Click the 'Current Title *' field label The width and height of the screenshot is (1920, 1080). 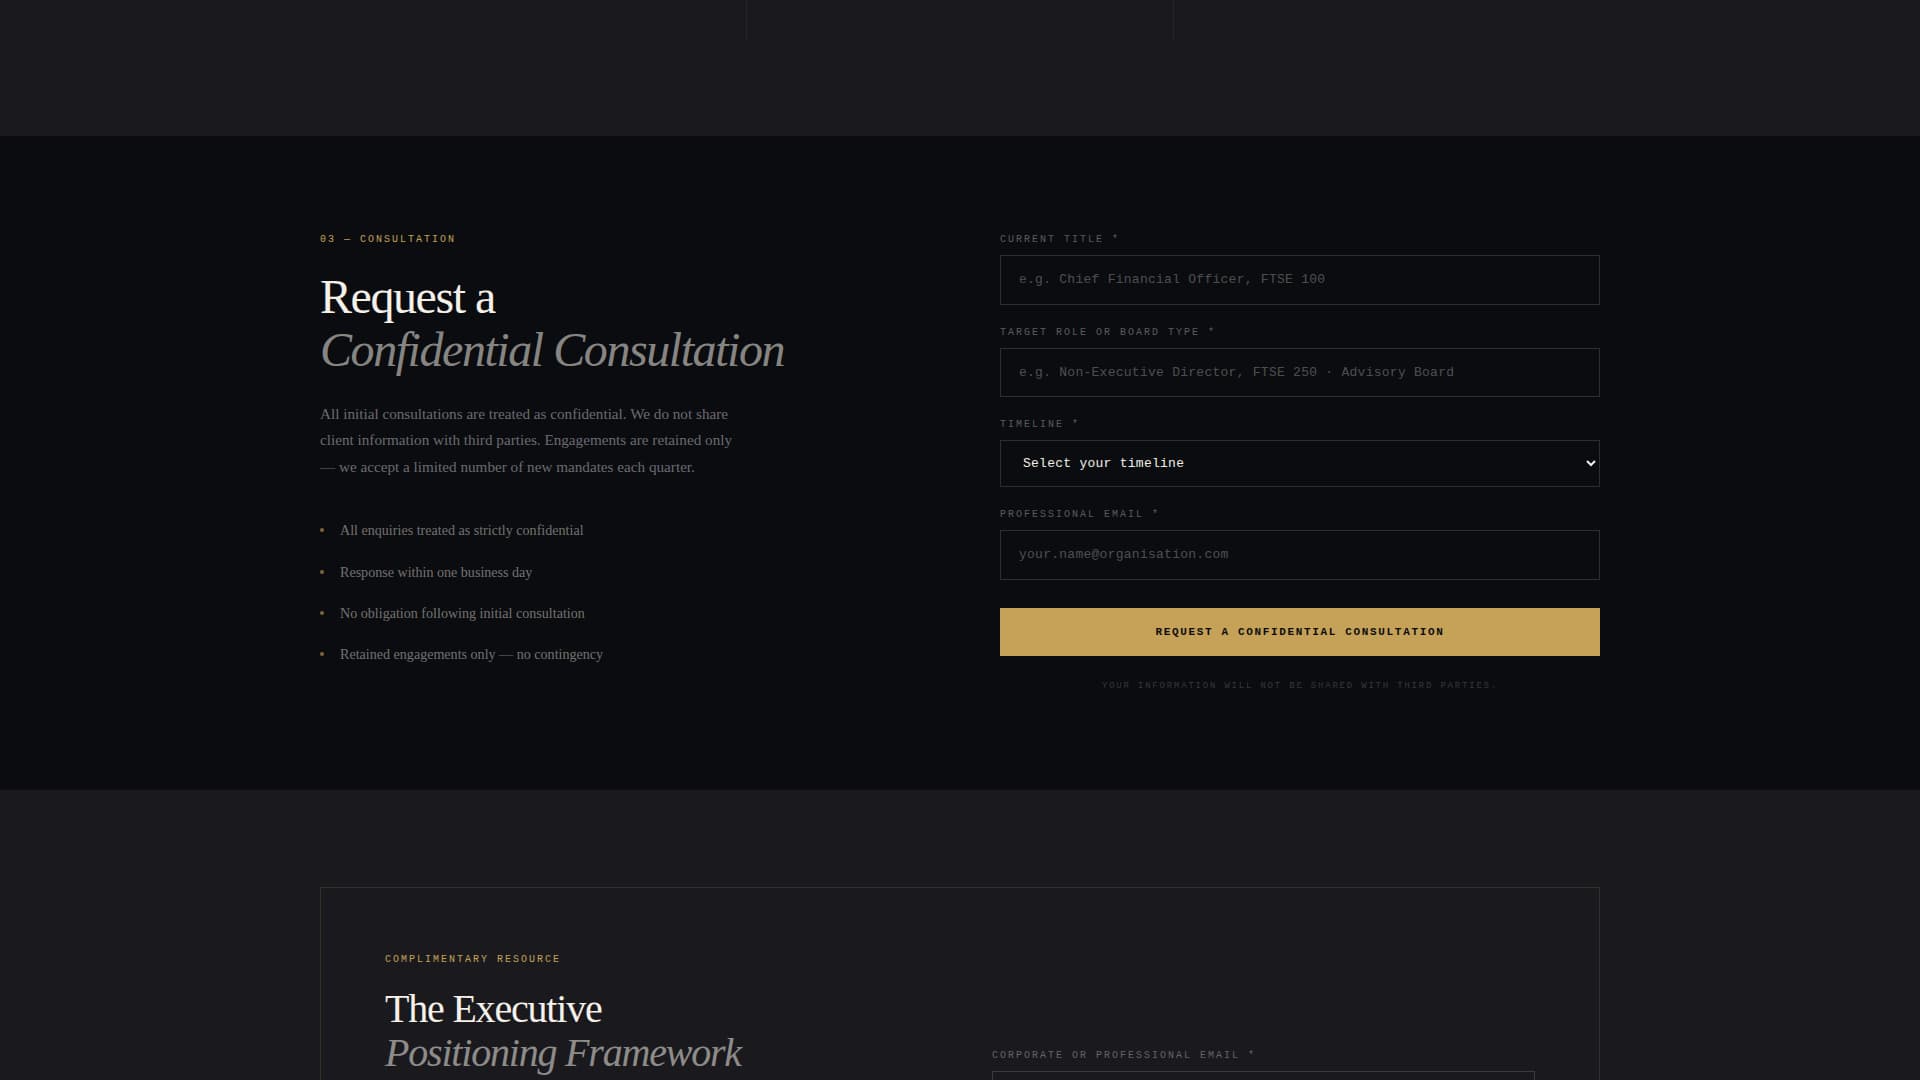[1059, 239]
